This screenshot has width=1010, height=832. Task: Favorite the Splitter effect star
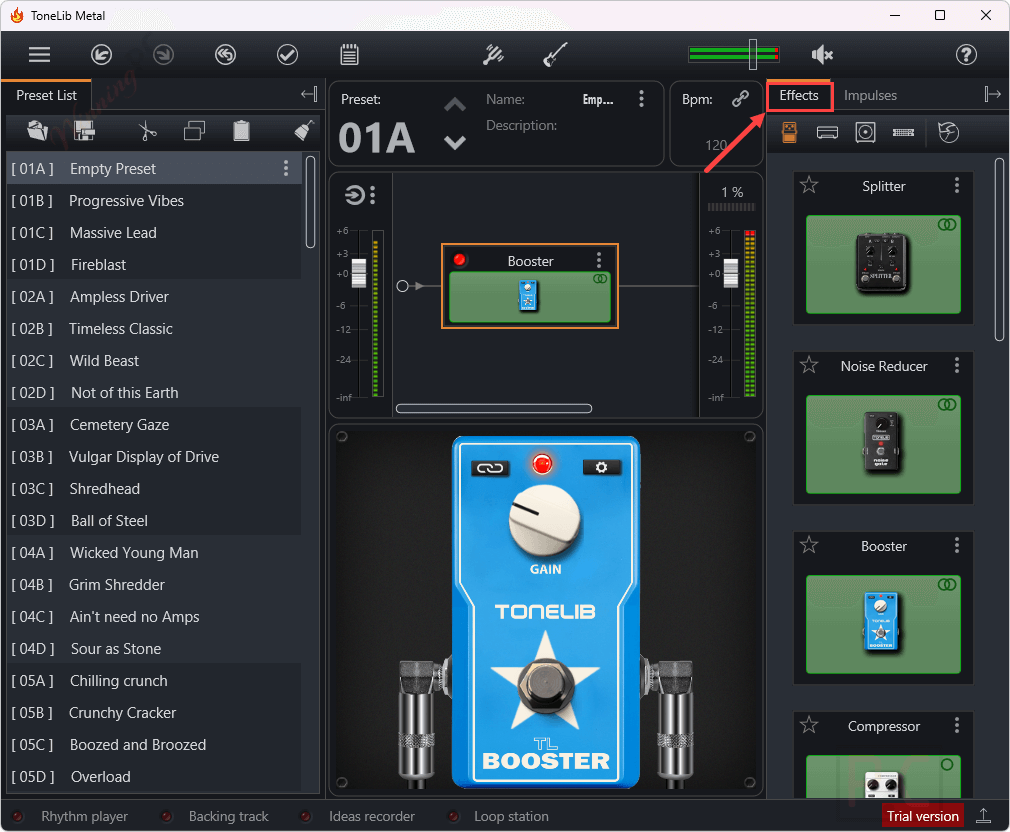[809, 185]
